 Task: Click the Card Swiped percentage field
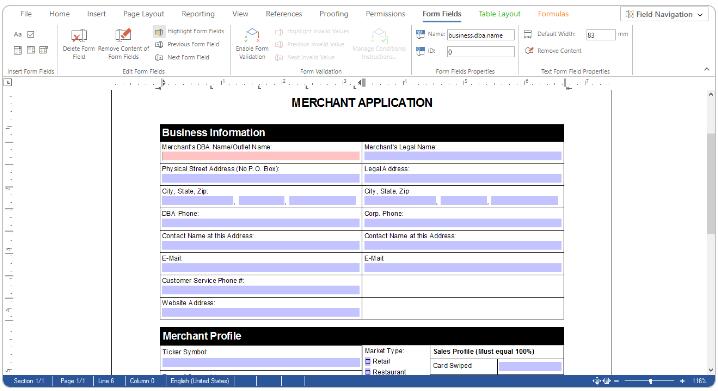pyautogui.click(x=530, y=366)
